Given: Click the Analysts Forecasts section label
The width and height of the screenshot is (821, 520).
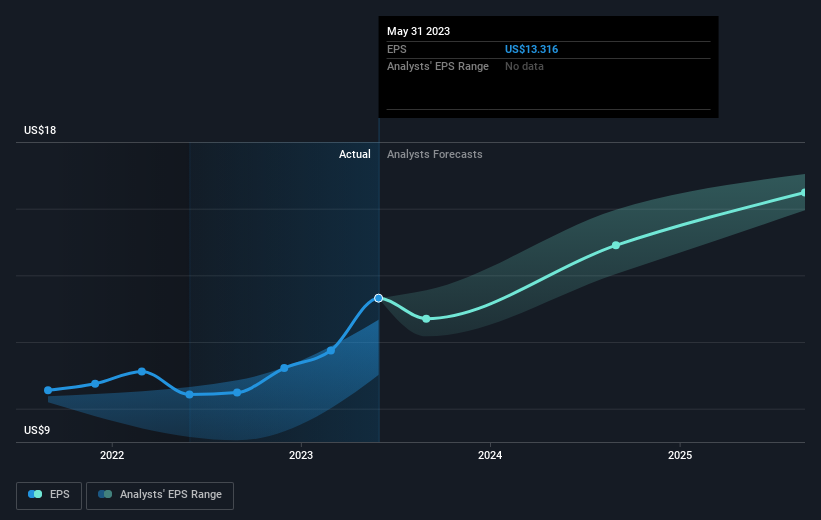Looking at the screenshot, I should click(435, 154).
